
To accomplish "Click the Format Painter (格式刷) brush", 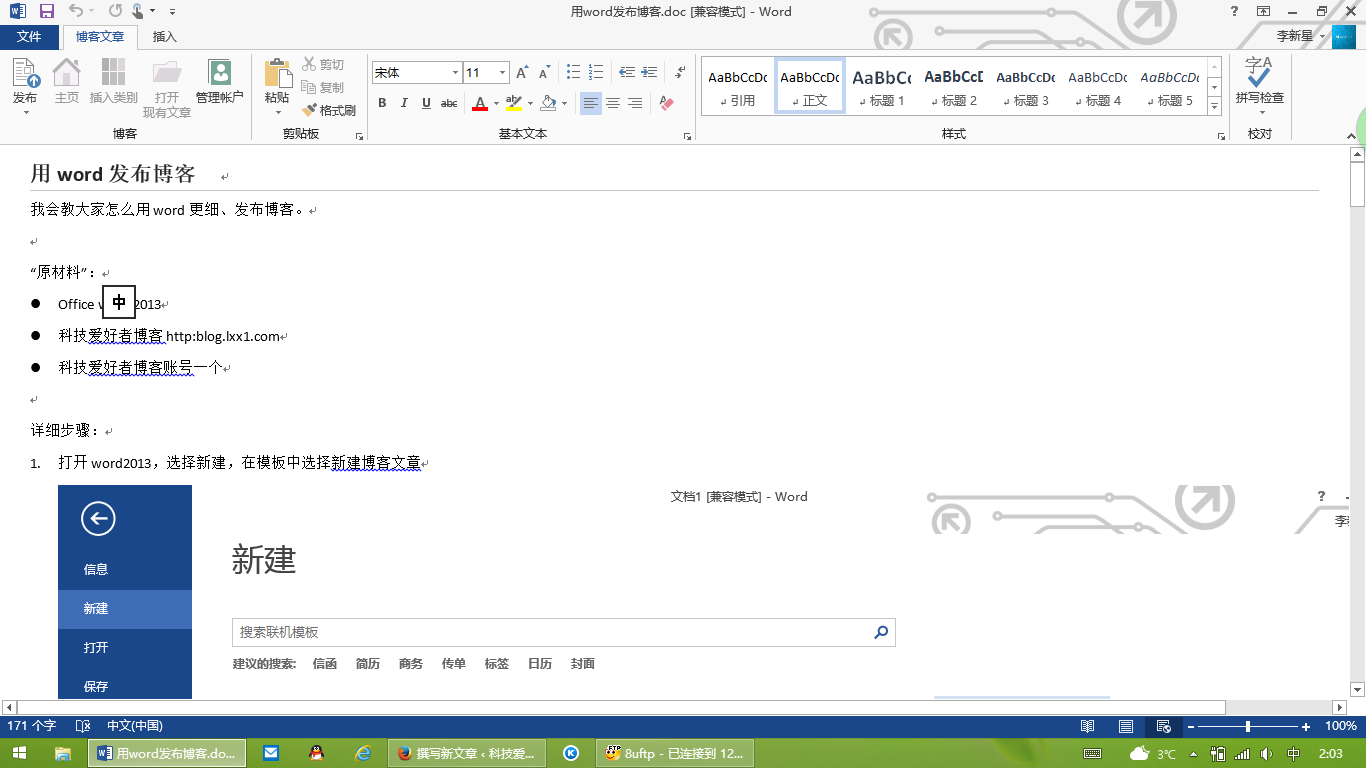I will (329, 110).
